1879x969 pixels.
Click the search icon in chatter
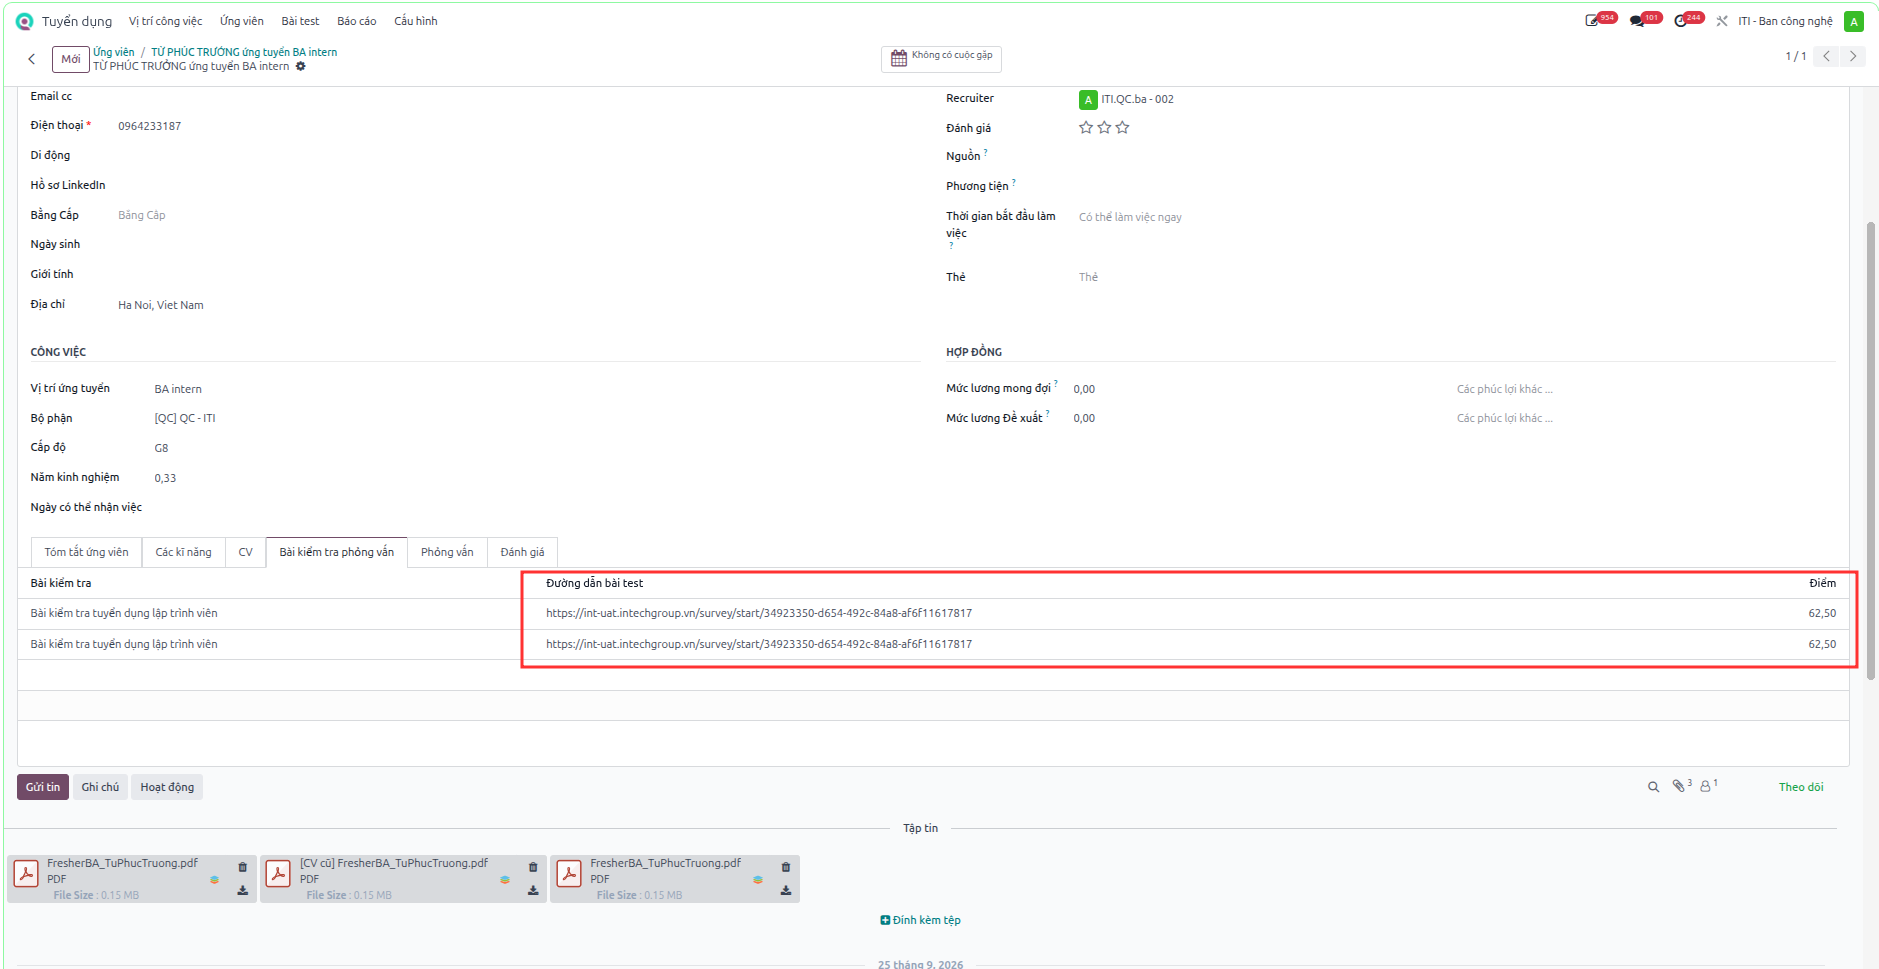[1653, 787]
